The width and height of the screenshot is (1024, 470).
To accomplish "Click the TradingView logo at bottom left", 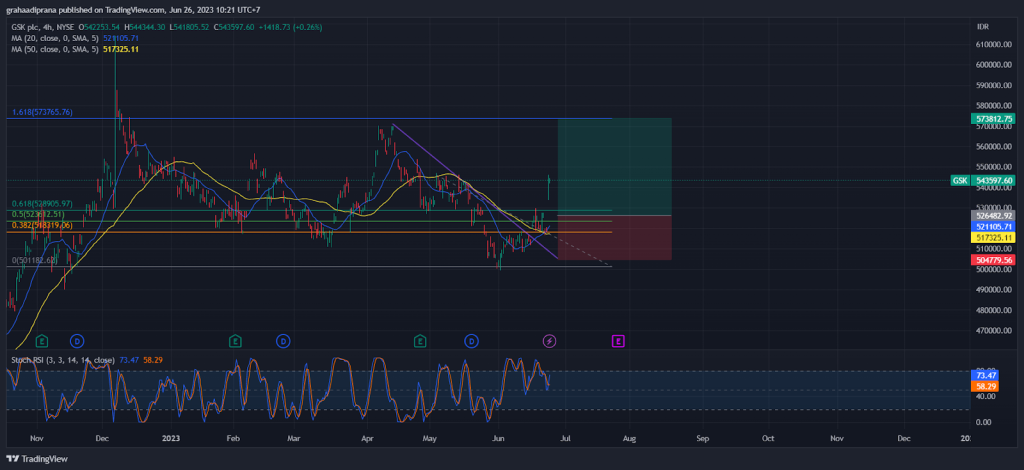I will pyautogui.click(x=37, y=459).
